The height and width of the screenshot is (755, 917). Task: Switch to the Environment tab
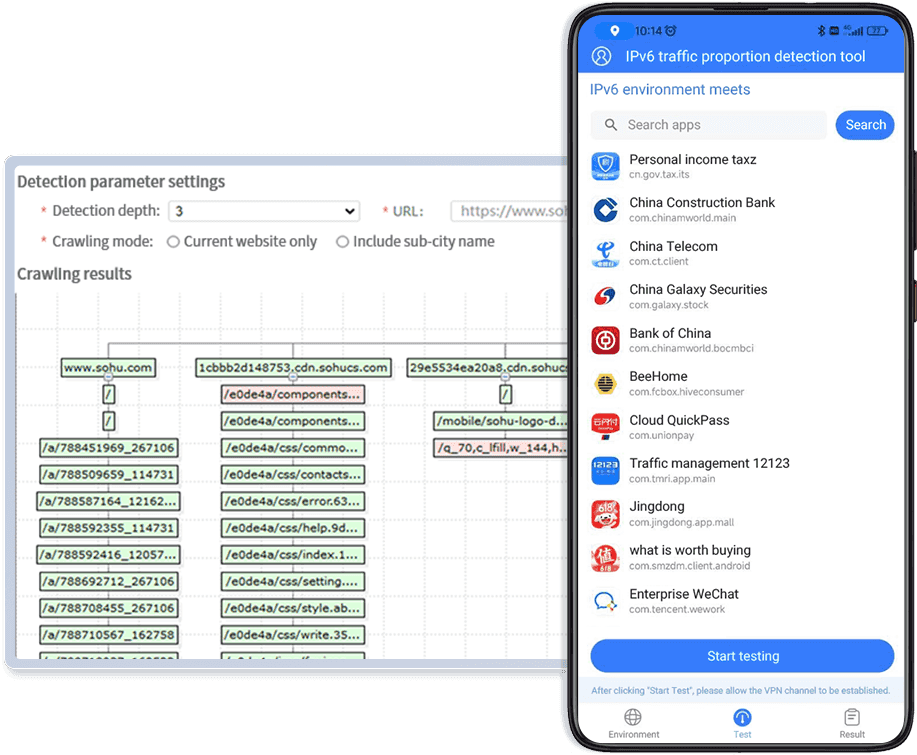click(x=634, y=724)
